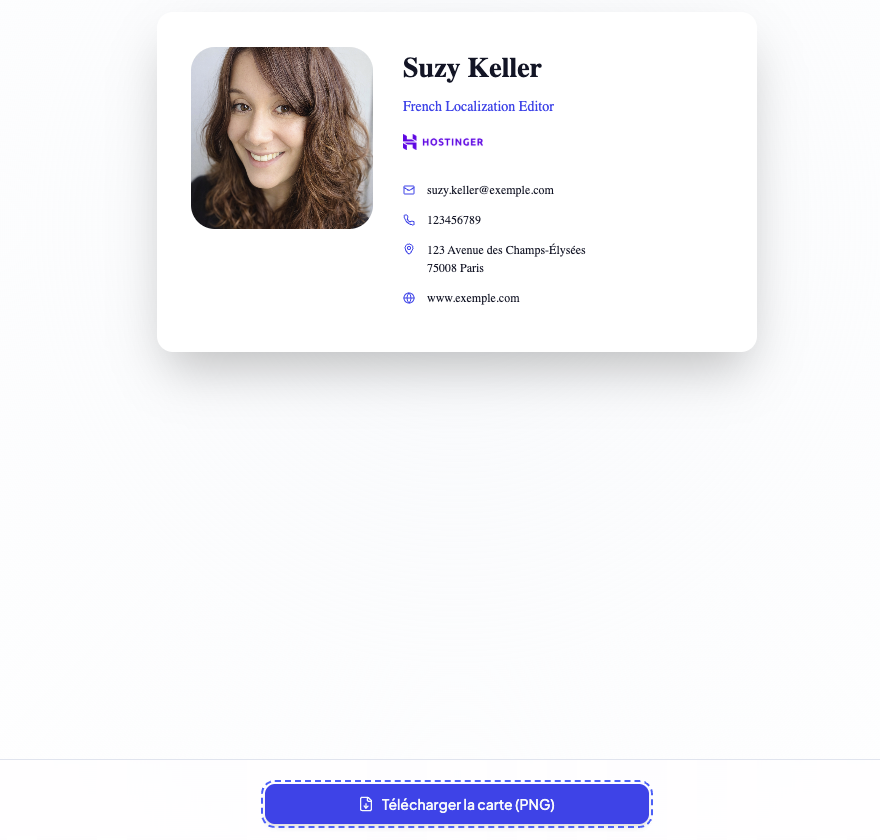Click the www.exemple.com website address
This screenshot has width=880, height=840.
(473, 298)
